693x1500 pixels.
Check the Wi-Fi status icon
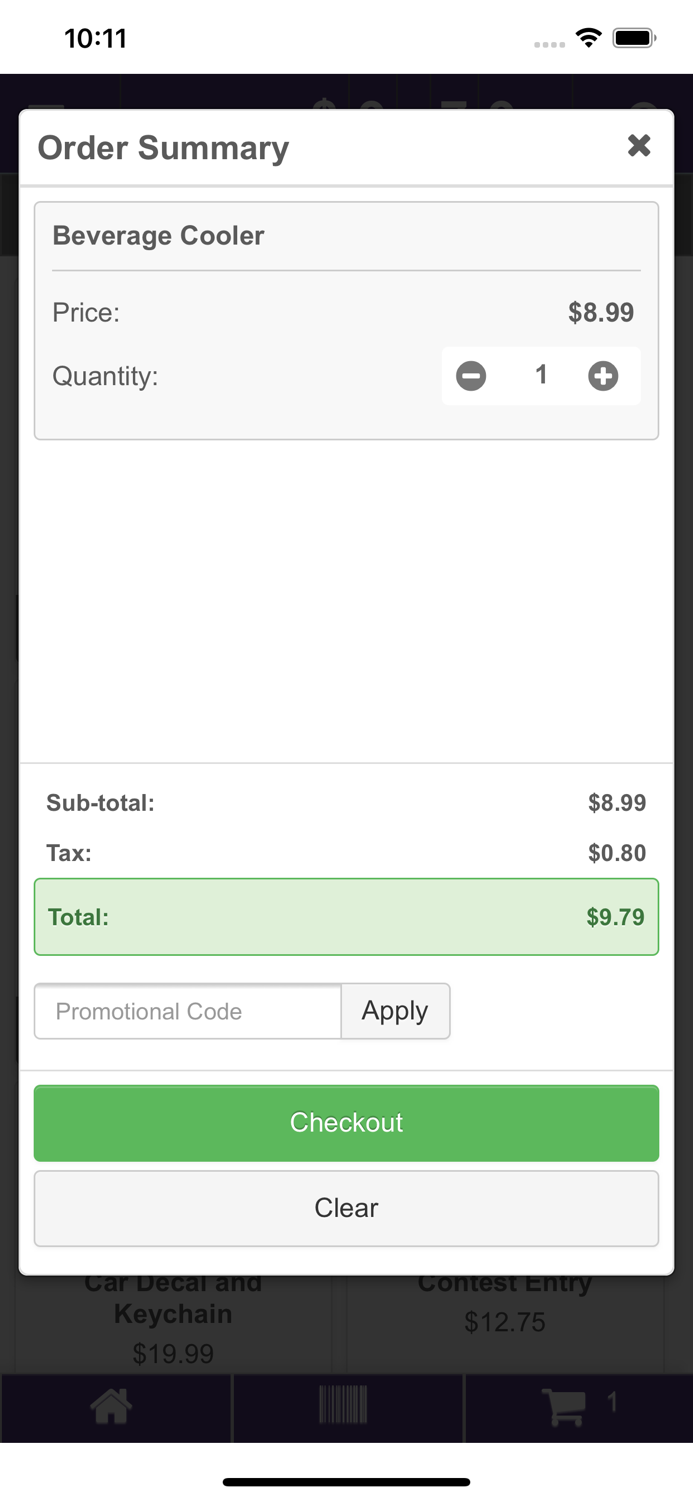point(588,36)
